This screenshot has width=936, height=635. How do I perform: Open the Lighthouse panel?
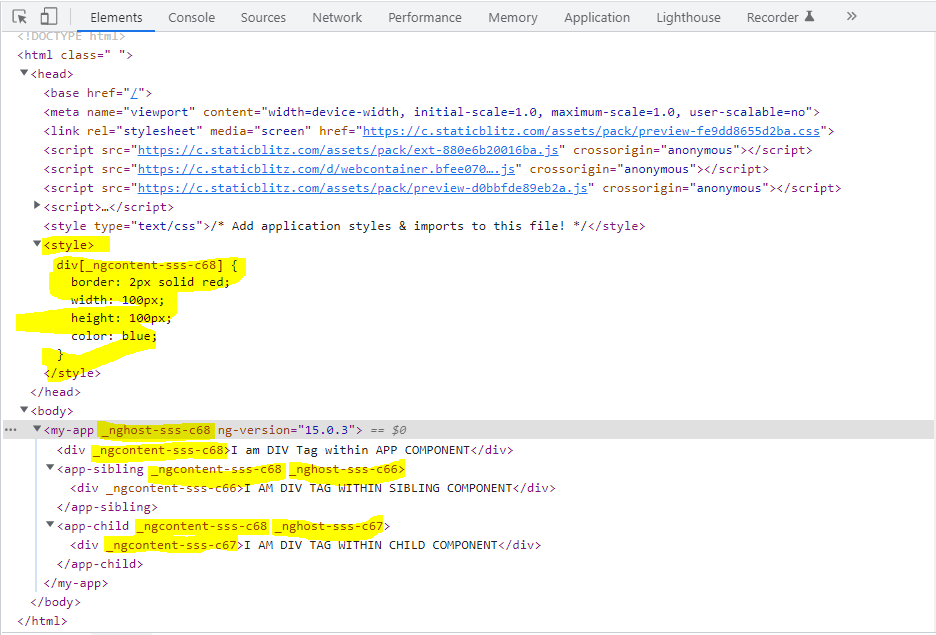click(x=688, y=17)
